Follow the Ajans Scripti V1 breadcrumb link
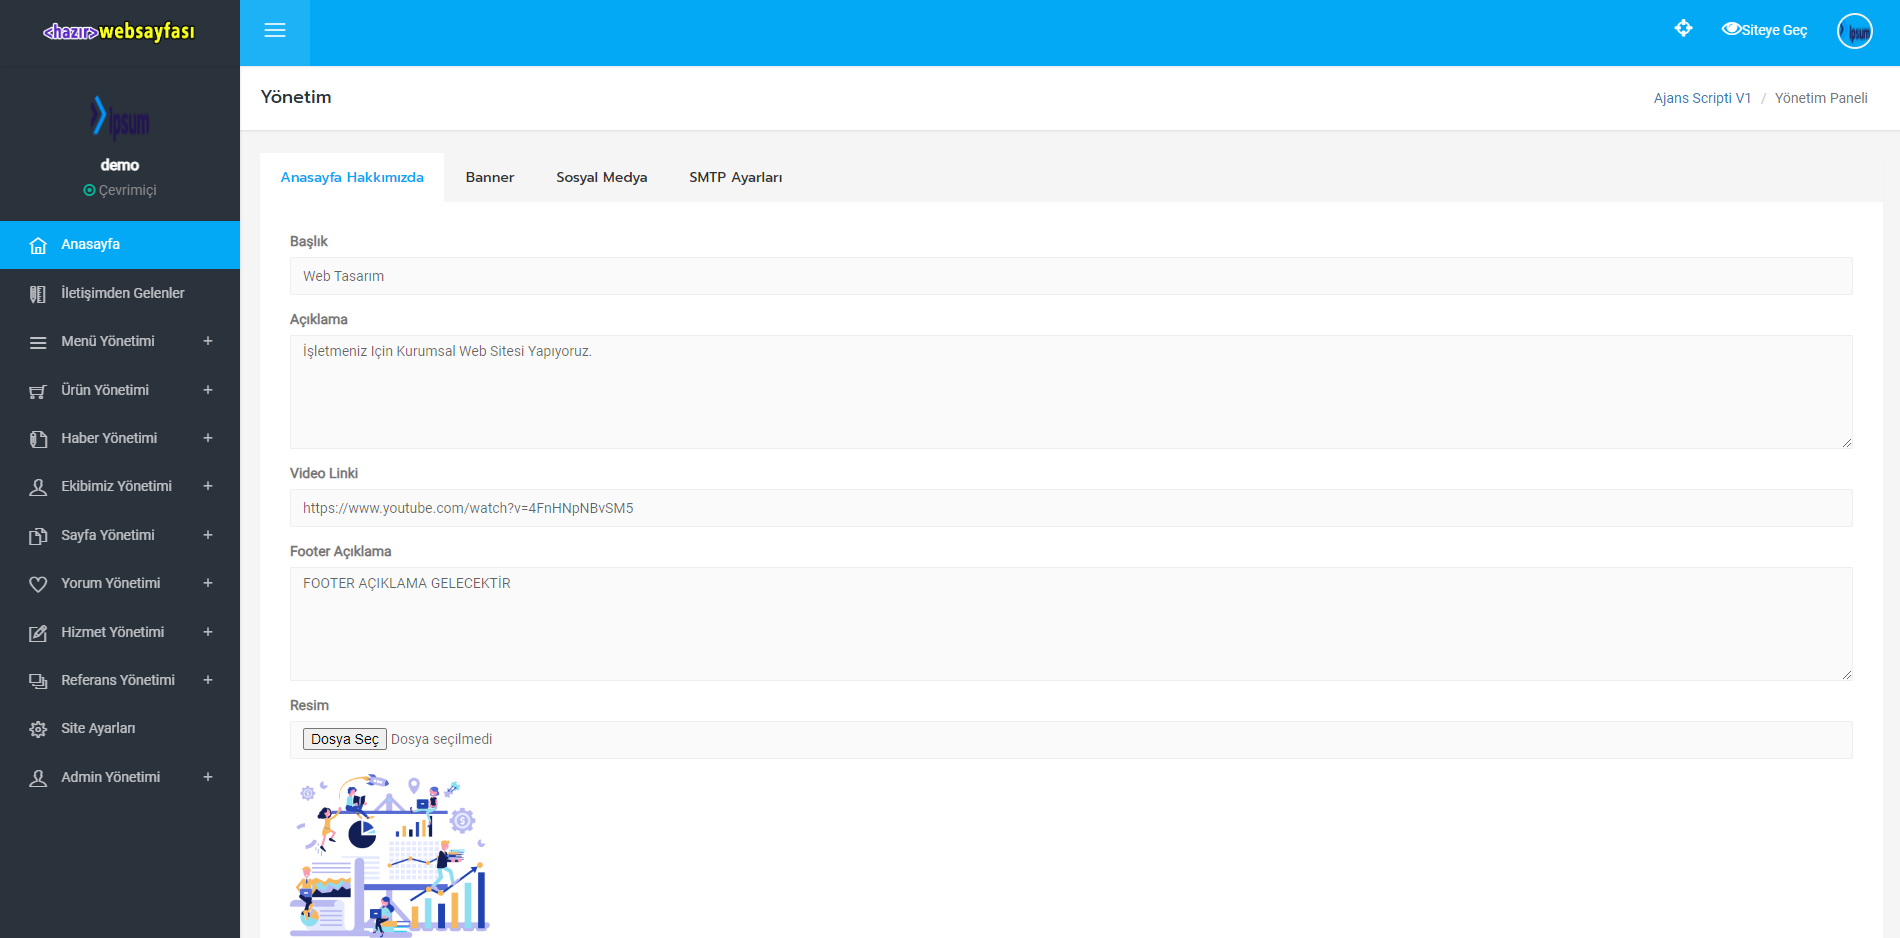Viewport: 1900px width, 938px height. click(1702, 98)
